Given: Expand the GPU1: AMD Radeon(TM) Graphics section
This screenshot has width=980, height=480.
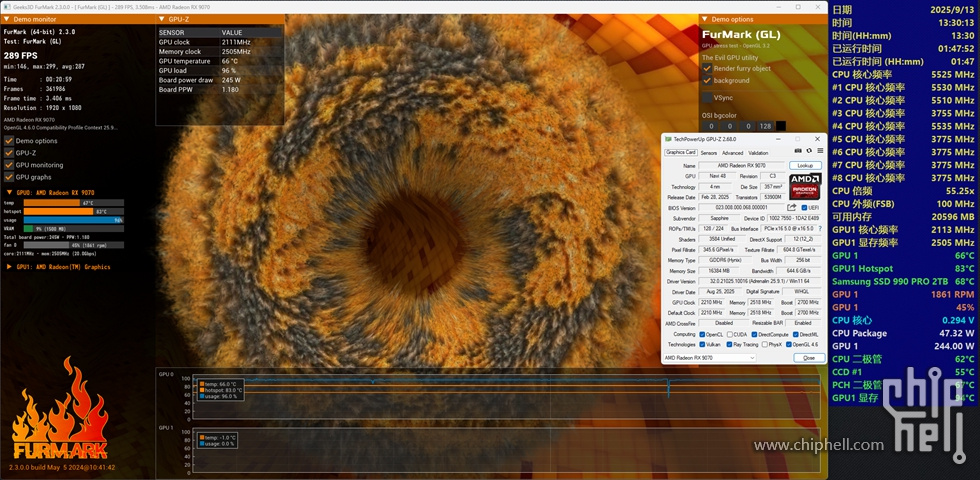Looking at the screenshot, I should coord(9,267).
